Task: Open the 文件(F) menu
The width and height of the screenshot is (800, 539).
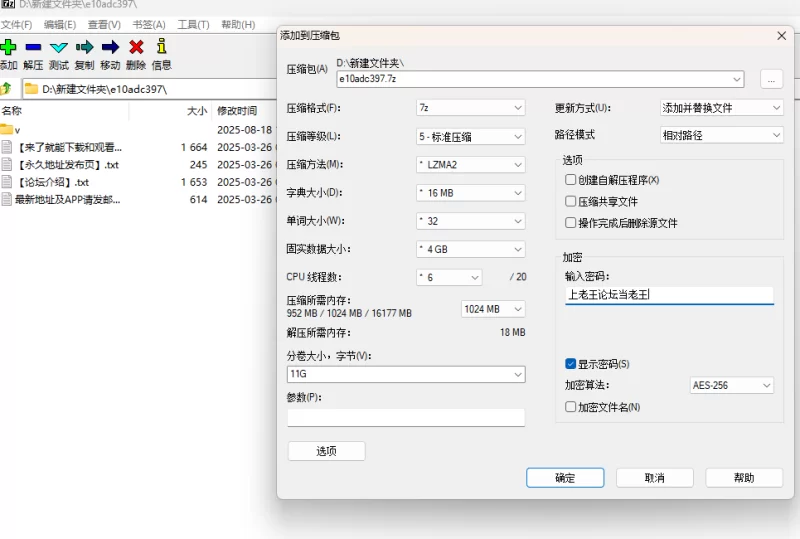Action: 16,24
